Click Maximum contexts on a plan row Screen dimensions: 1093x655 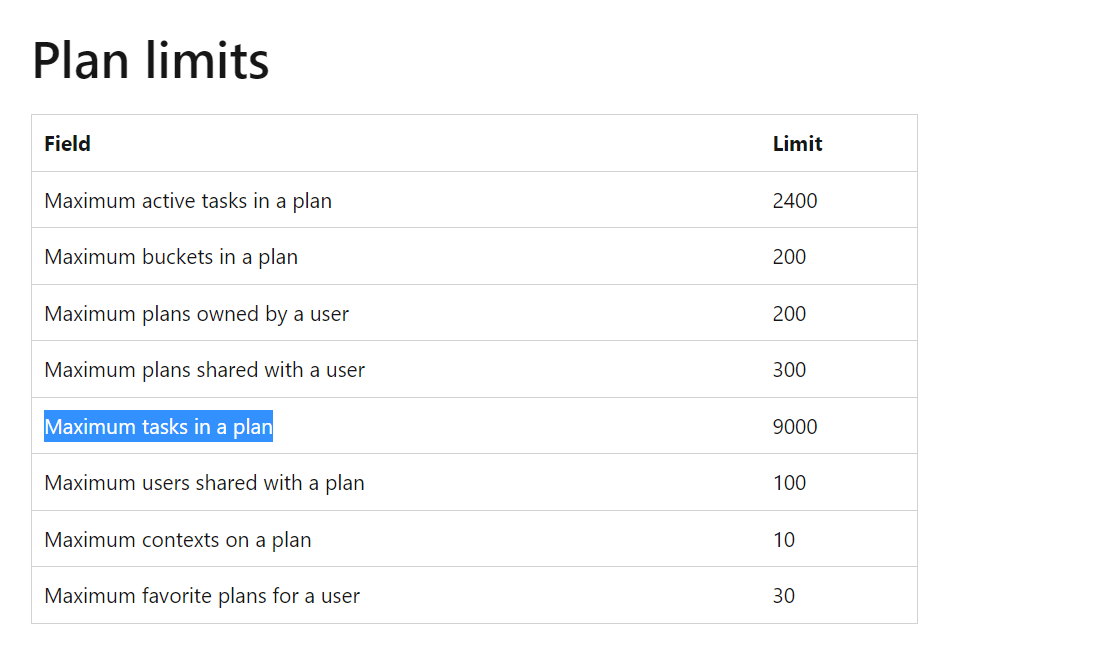[474, 539]
